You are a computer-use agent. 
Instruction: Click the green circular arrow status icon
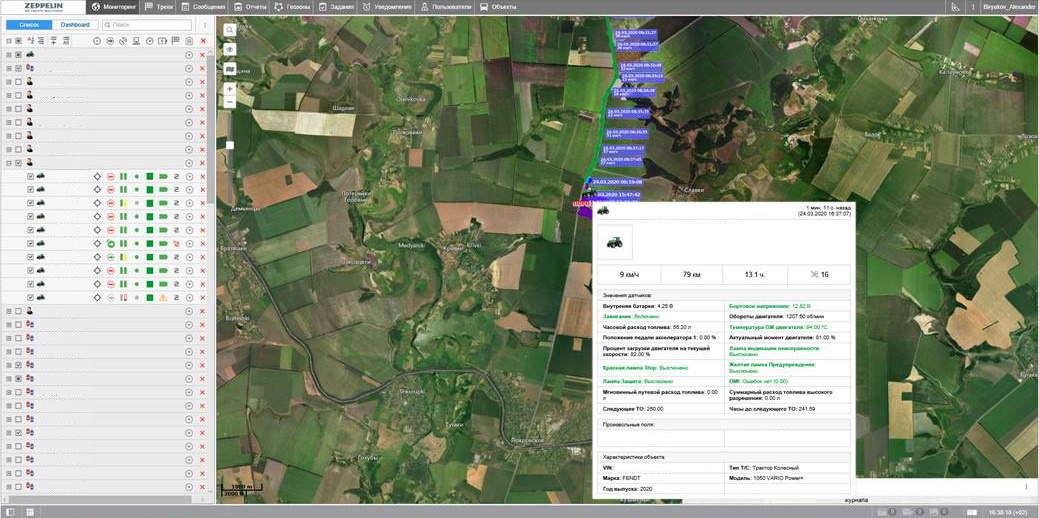pos(111,244)
